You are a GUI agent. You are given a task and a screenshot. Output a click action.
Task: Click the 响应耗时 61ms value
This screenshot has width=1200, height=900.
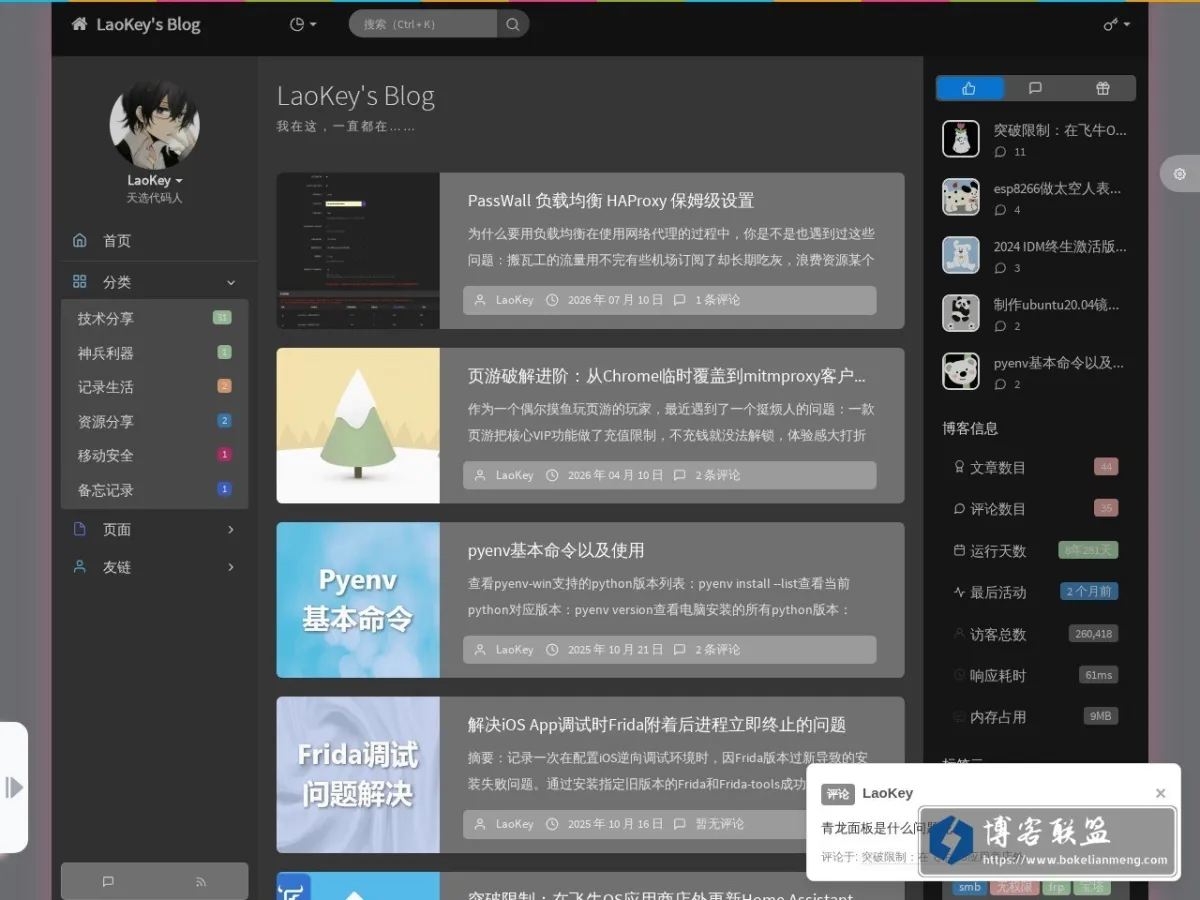pos(1098,675)
